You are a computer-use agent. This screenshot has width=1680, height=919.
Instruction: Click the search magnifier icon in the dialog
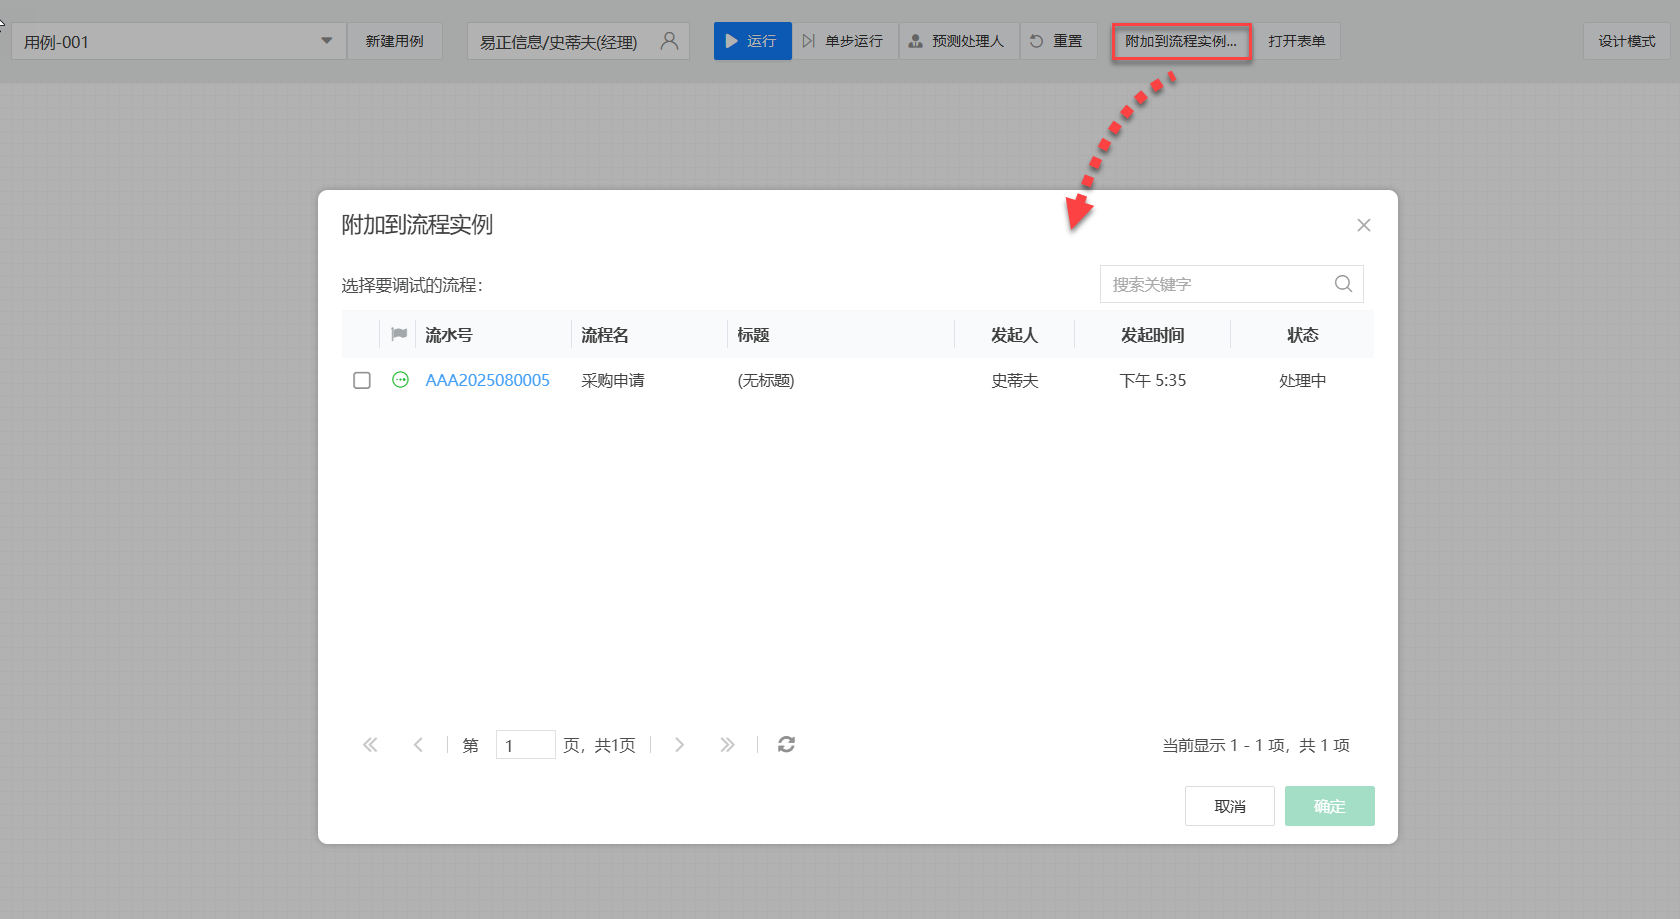click(x=1342, y=284)
